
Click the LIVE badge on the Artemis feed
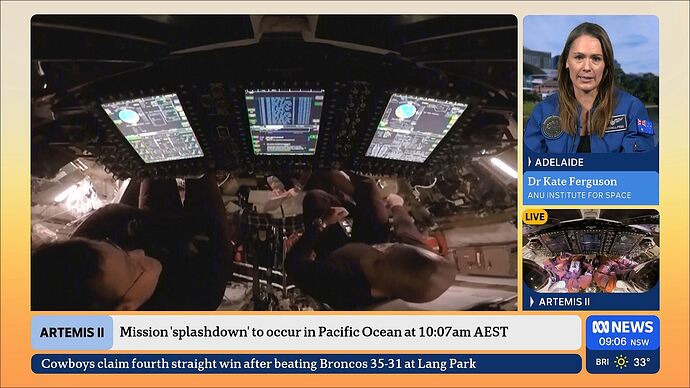(535, 216)
